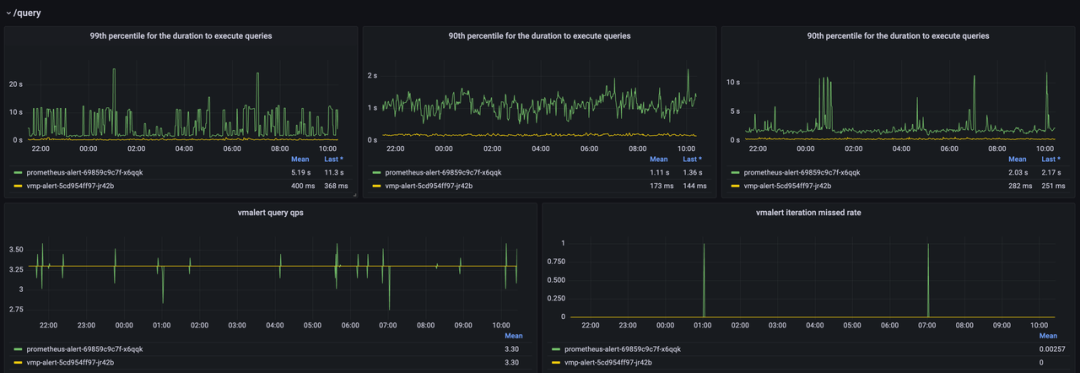Image resolution: width=1080 pixels, height=373 pixels.
Task: Open the vmalert query qps panel title menu
Action: (x=270, y=213)
